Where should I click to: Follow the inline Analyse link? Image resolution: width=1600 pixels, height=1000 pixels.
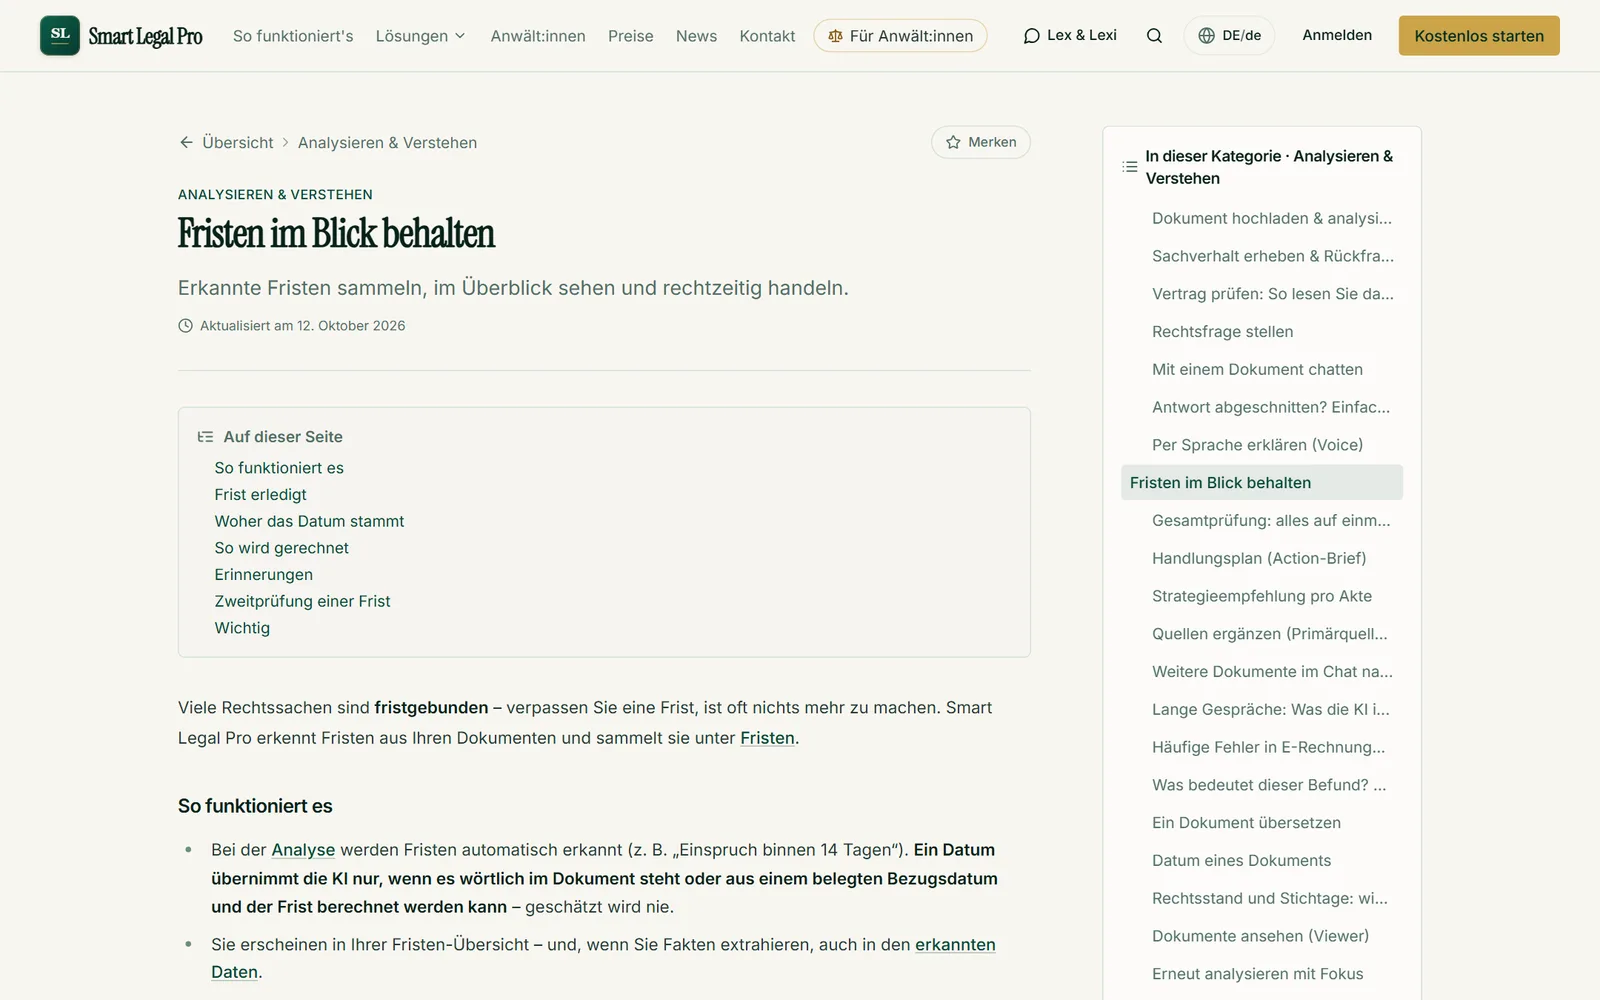(x=303, y=850)
